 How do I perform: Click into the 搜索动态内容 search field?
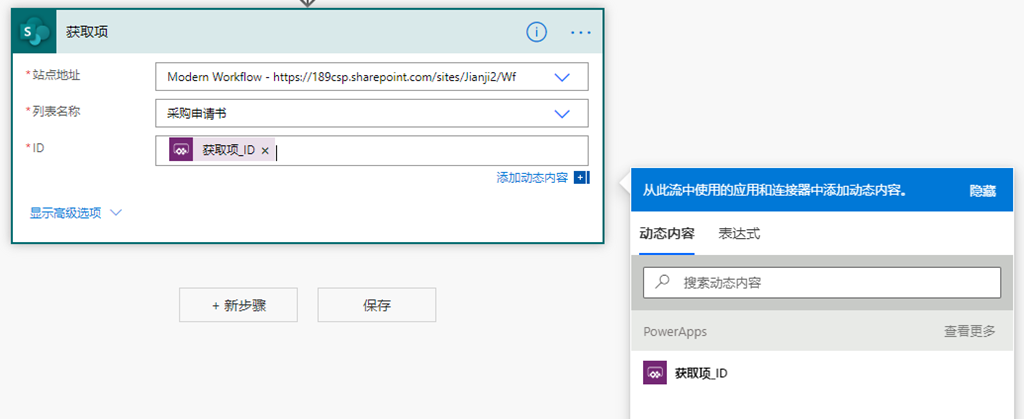coord(822,283)
